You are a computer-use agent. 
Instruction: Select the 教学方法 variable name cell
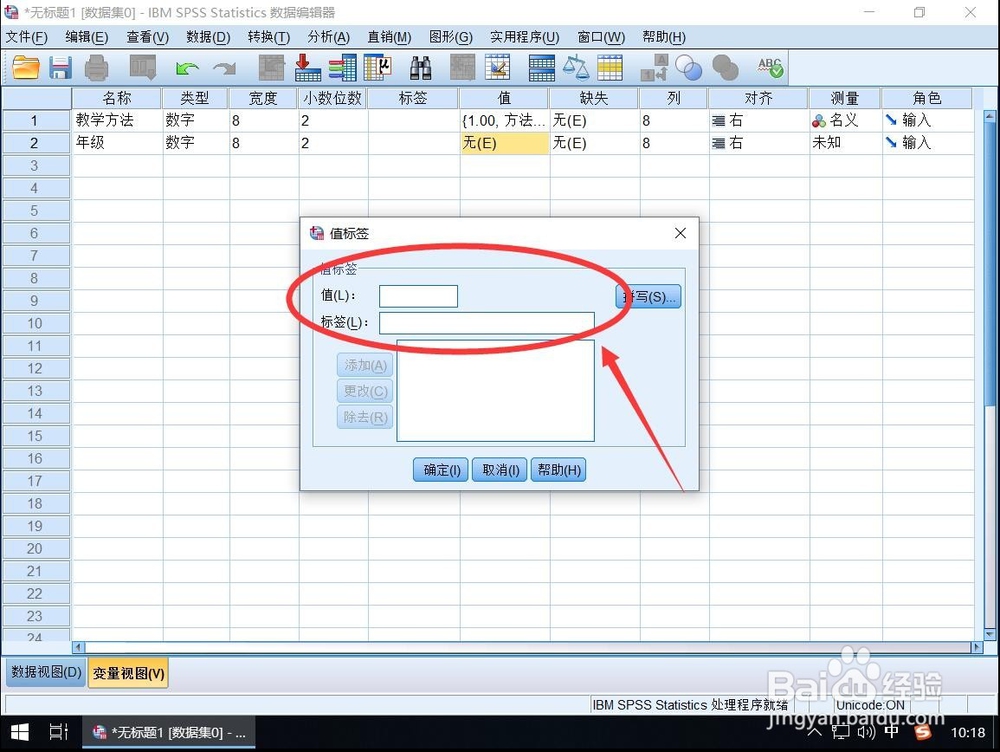117,120
